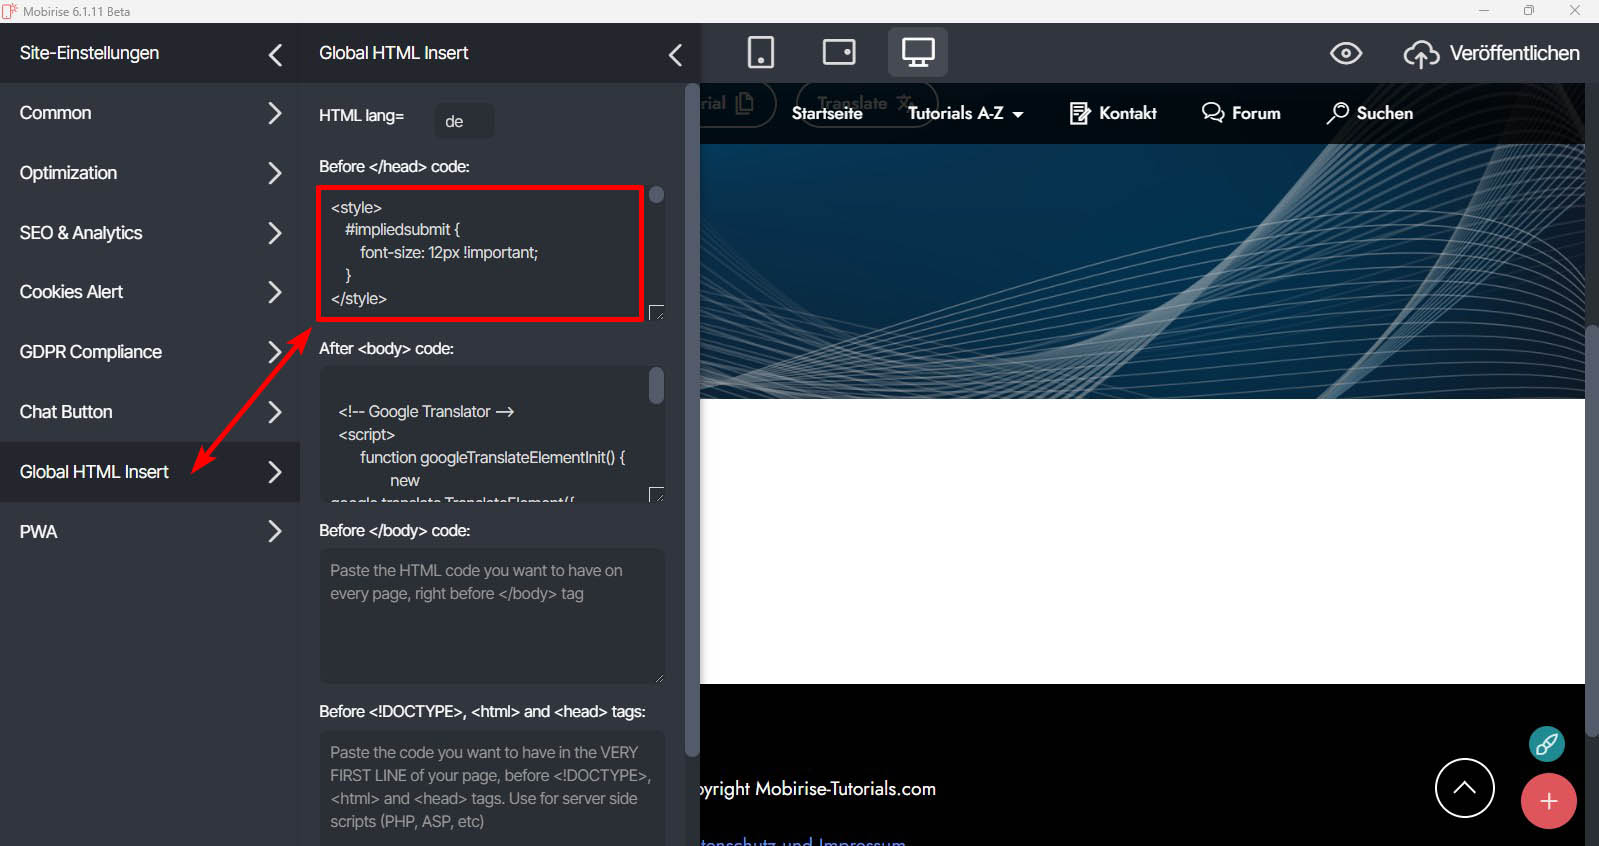Image resolution: width=1599 pixels, height=846 pixels.
Task: Click the Kontakt navigation link
Action: pos(1113,114)
